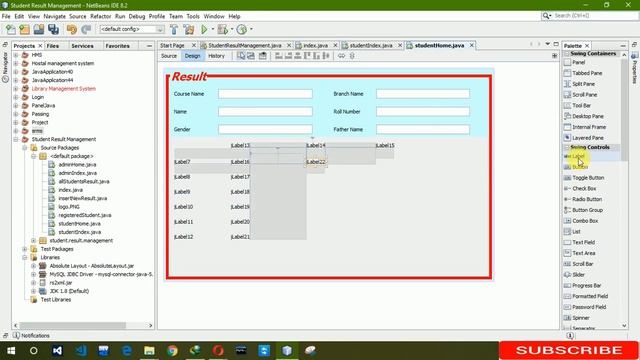The width and height of the screenshot is (640, 360).
Task: Click the New File toolbar icon
Action: coord(11,29)
